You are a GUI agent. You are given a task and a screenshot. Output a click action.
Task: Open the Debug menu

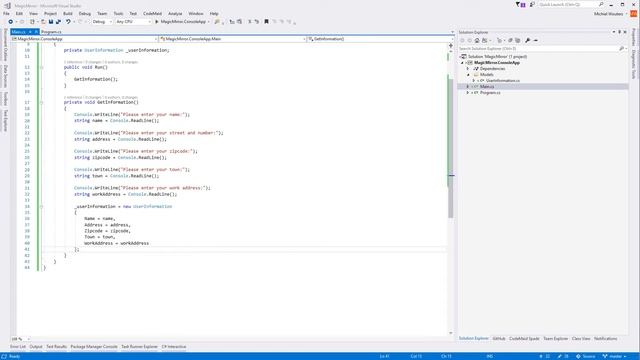pyautogui.click(x=84, y=13)
